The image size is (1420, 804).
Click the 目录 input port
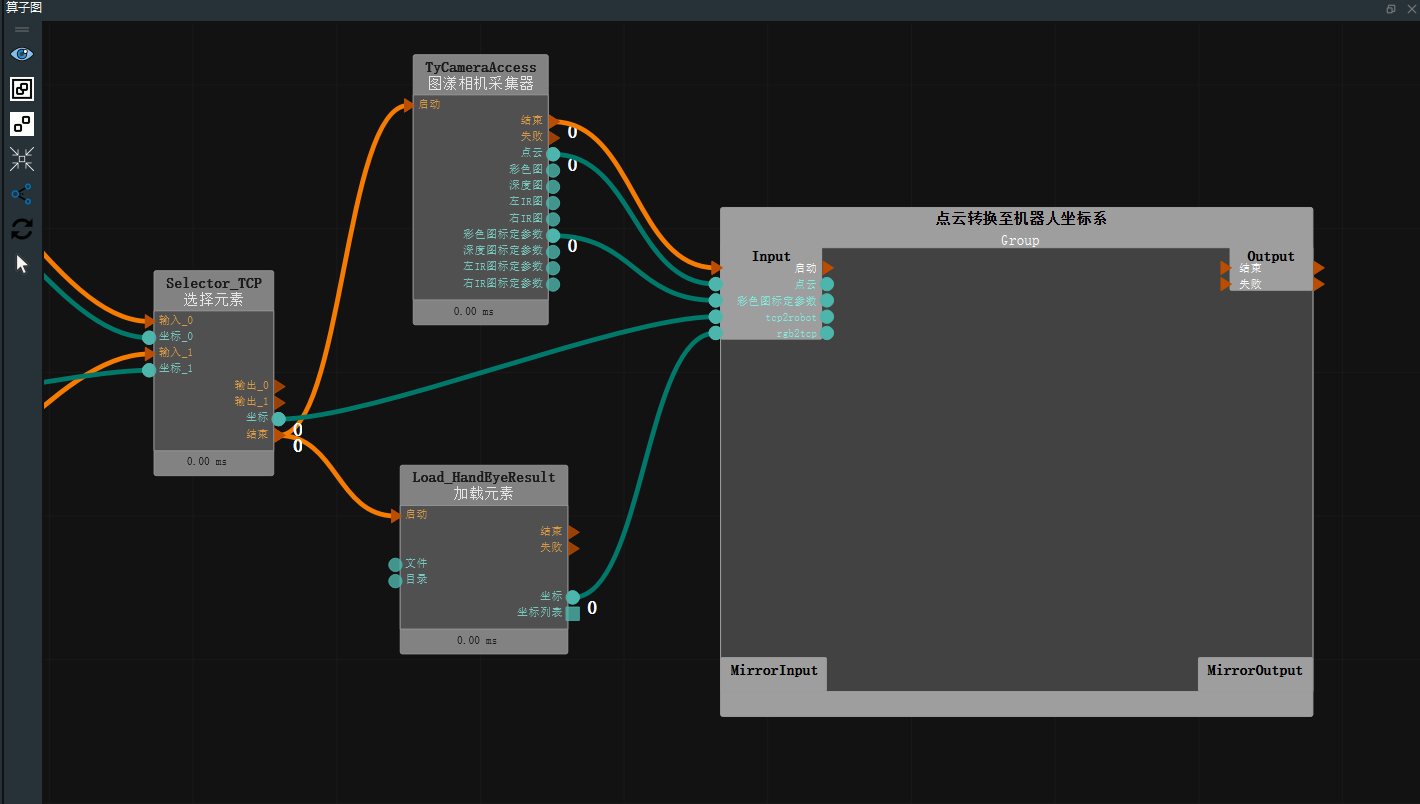pos(395,581)
